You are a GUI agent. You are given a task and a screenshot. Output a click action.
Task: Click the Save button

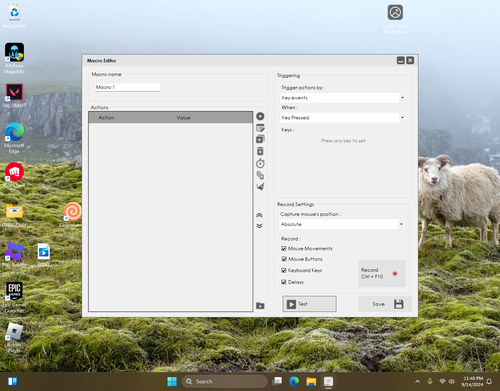385,304
